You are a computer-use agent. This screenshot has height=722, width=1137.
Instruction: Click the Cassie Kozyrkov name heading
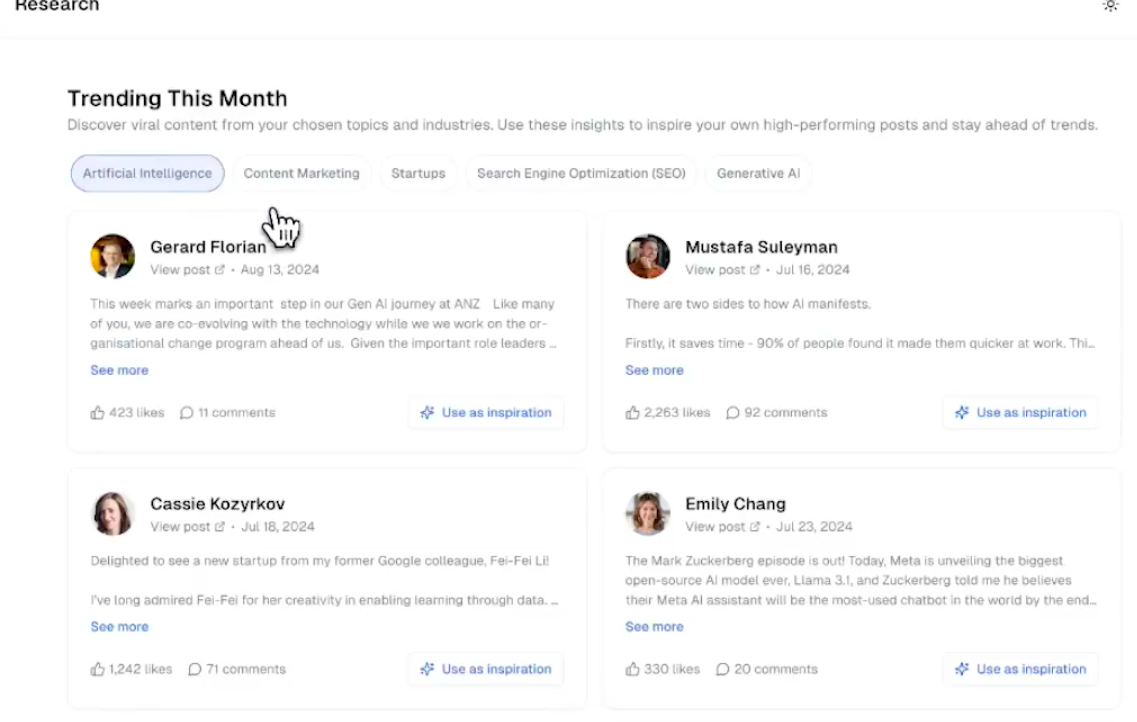218,504
